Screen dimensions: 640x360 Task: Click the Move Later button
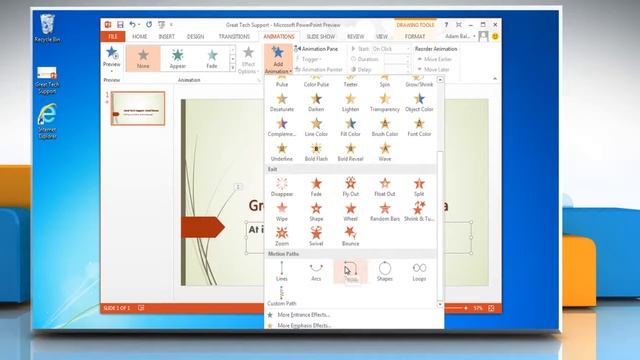coord(433,70)
